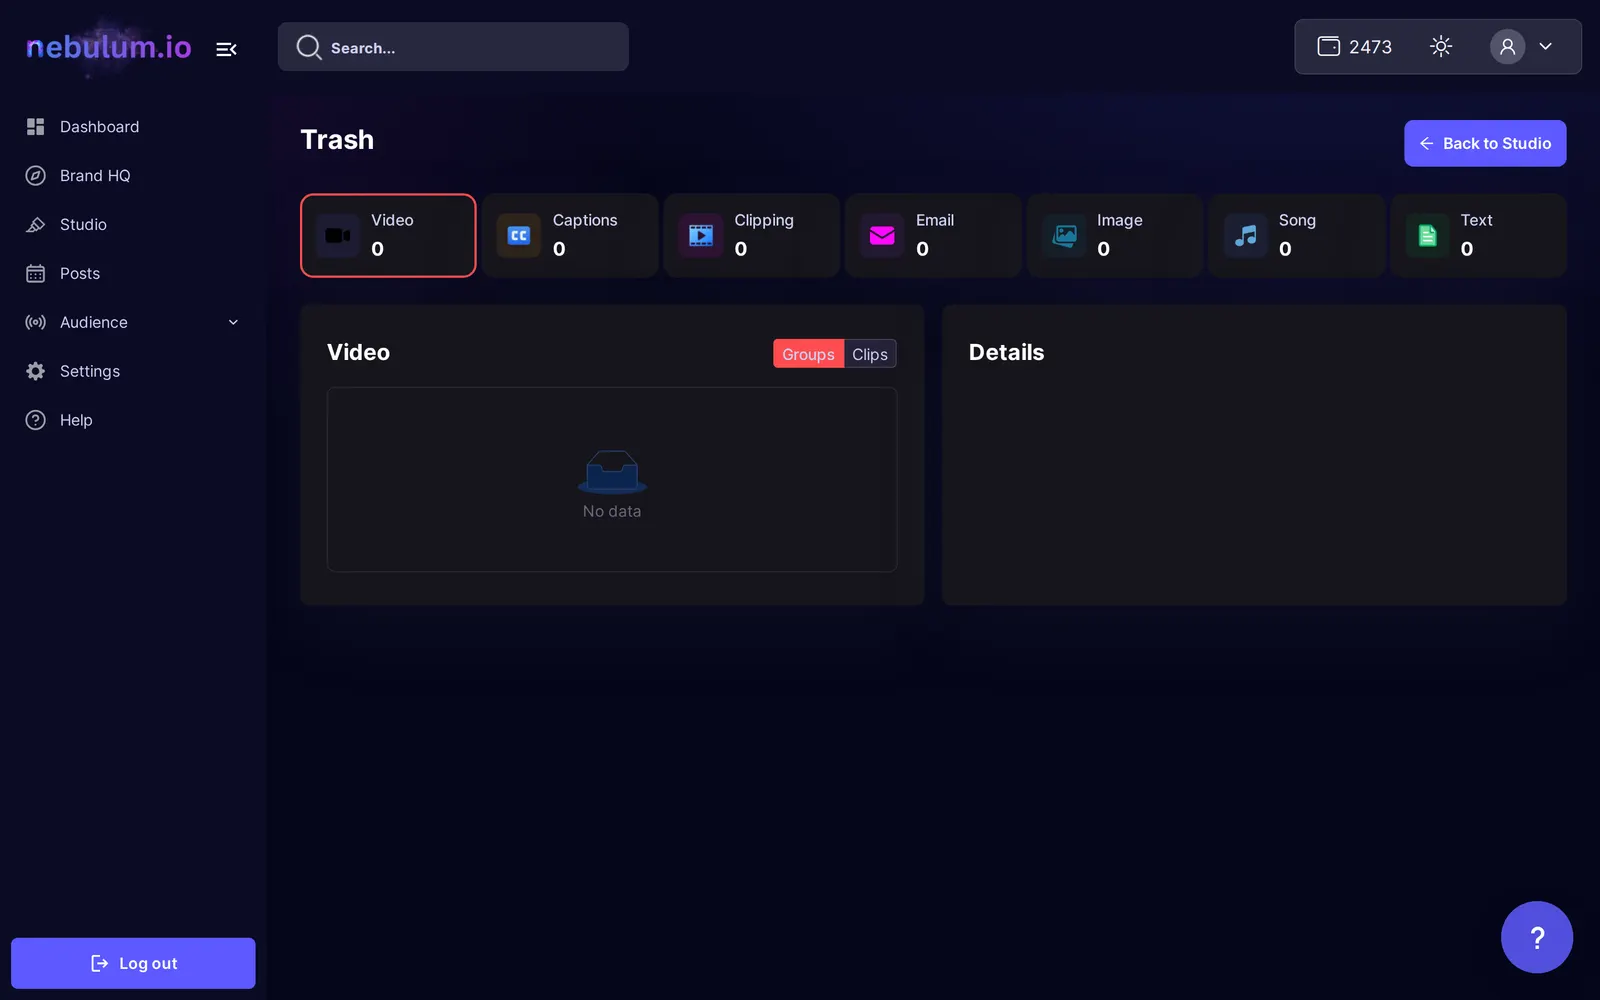Image resolution: width=1600 pixels, height=1000 pixels.
Task: Click the Audience broadcast icon
Action: click(36, 322)
